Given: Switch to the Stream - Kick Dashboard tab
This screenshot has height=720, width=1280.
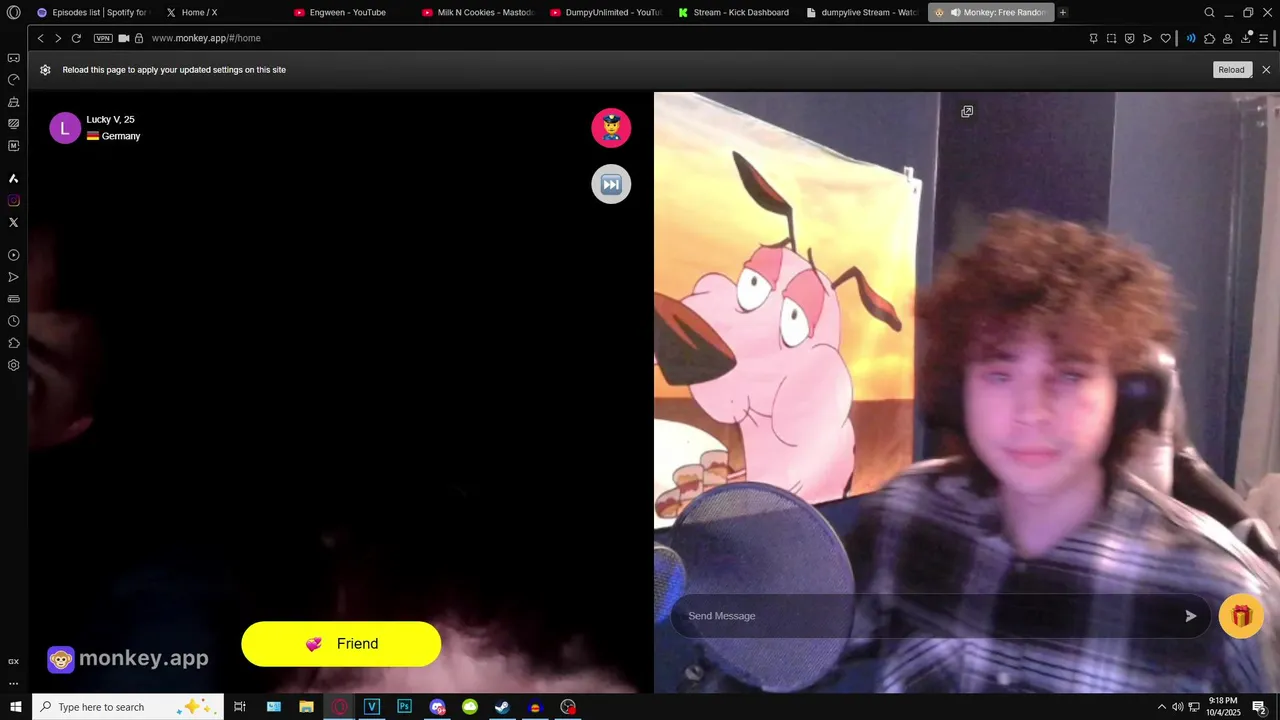Looking at the screenshot, I should pos(734,12).
